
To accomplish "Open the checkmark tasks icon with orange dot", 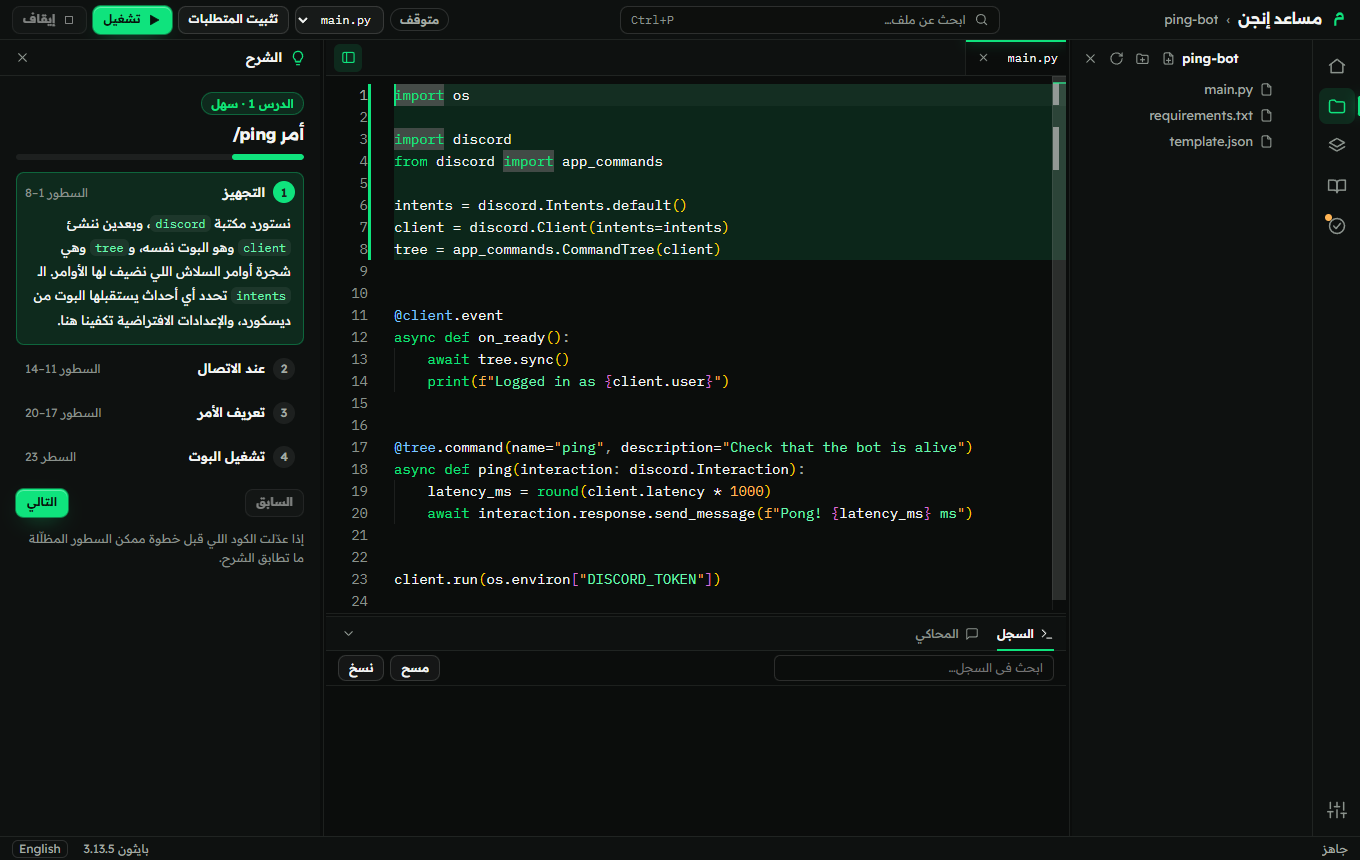I will click(x=1336, y=226).
